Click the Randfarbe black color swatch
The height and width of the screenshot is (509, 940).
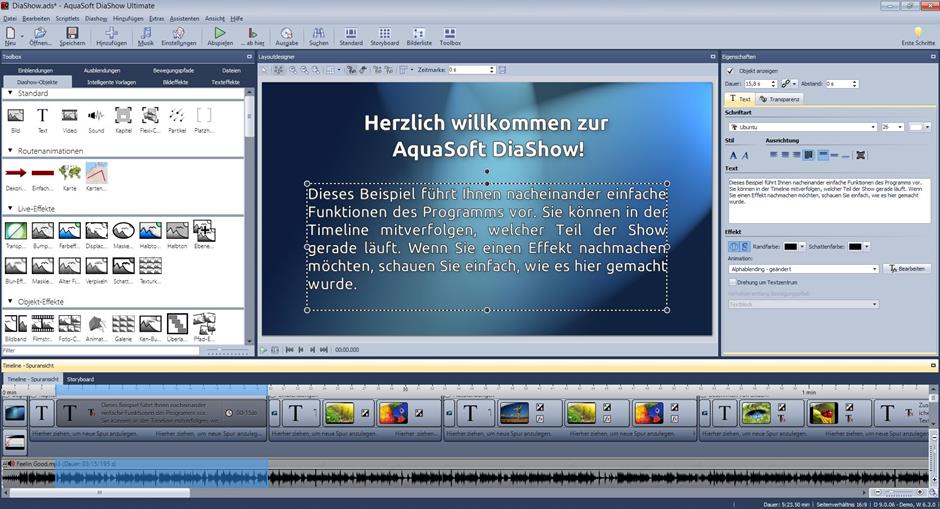click(x=791, y=246)
